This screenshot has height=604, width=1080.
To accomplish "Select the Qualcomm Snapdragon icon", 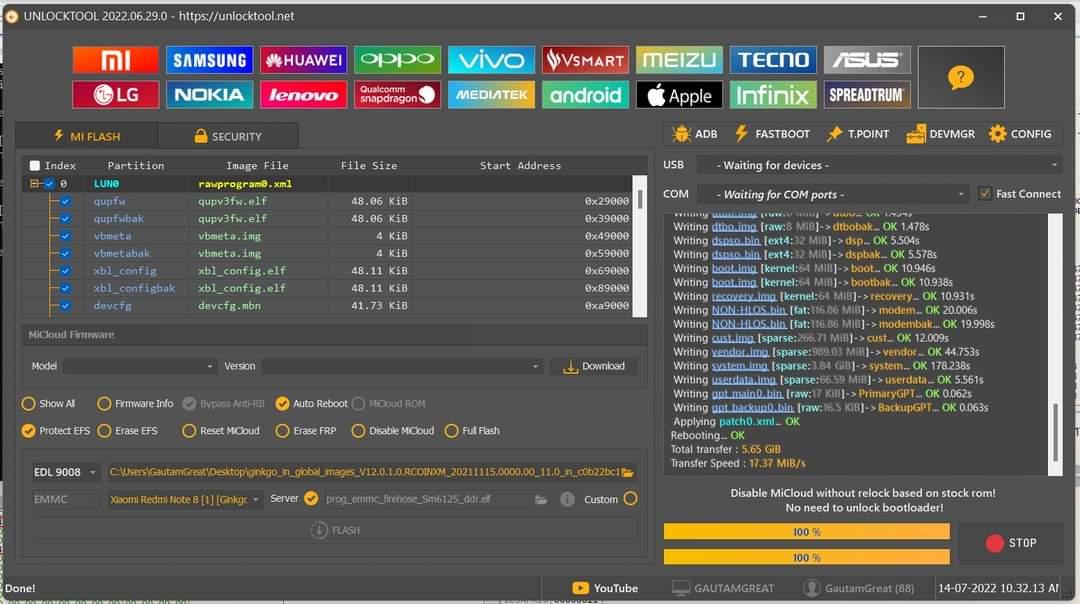I will click(x=397, y=95).
